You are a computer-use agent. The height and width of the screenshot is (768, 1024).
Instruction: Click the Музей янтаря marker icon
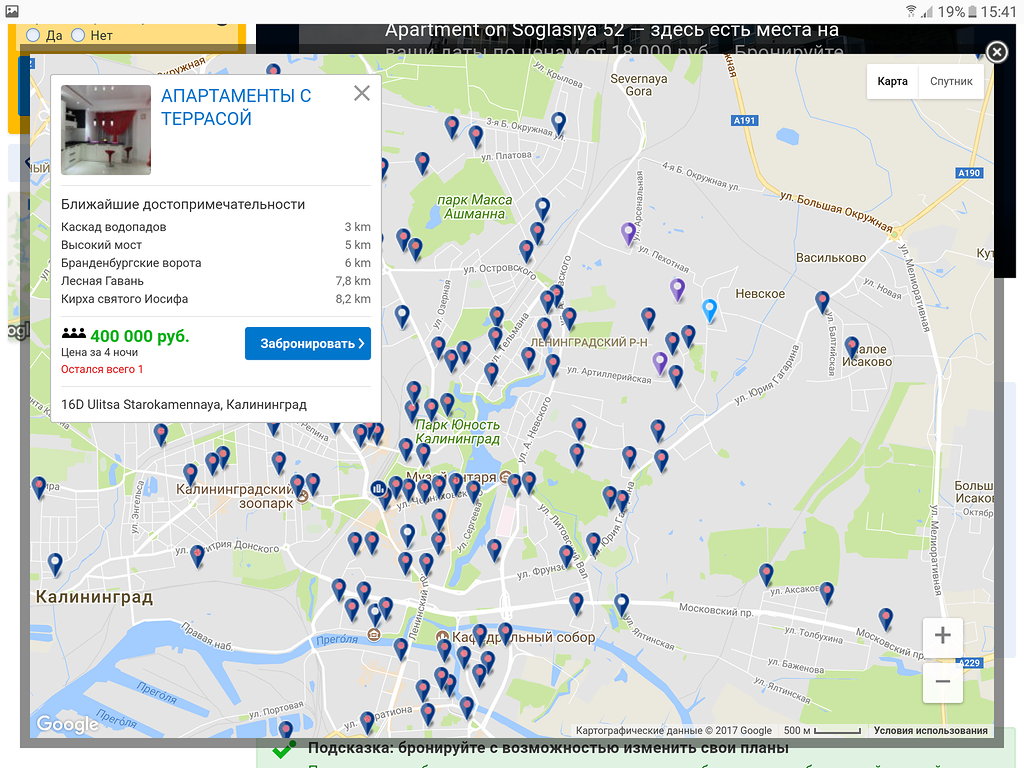pos(505,477)
